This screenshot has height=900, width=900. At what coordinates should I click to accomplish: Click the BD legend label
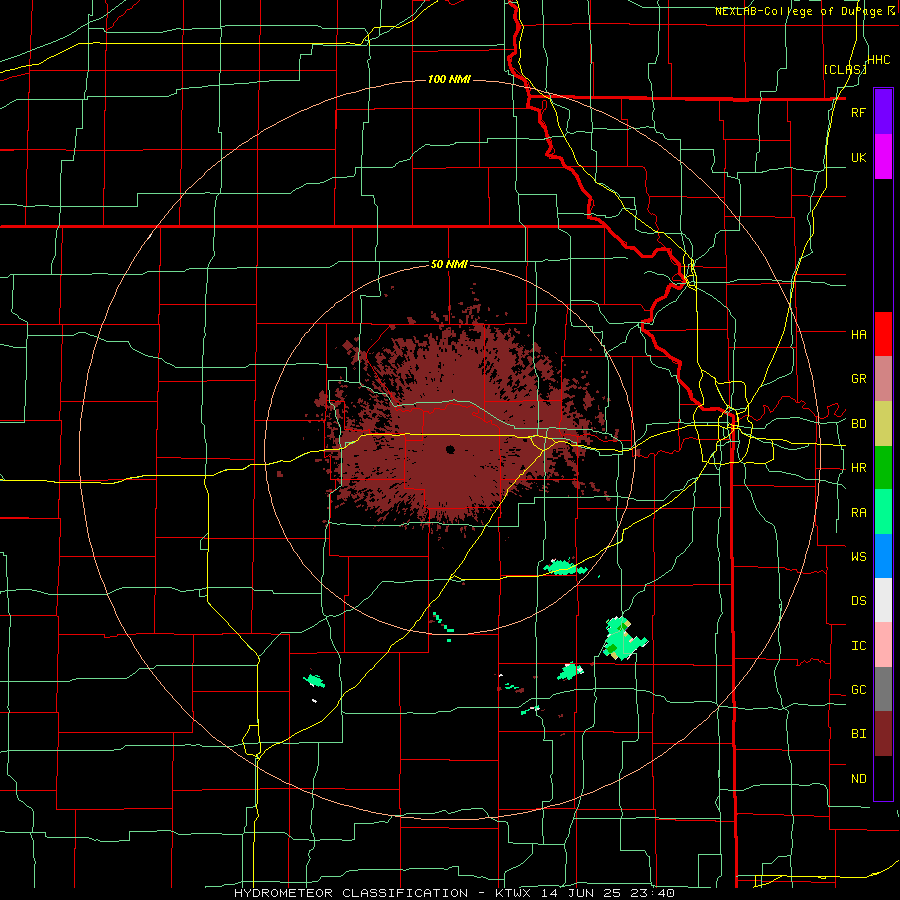click(858, 424)
